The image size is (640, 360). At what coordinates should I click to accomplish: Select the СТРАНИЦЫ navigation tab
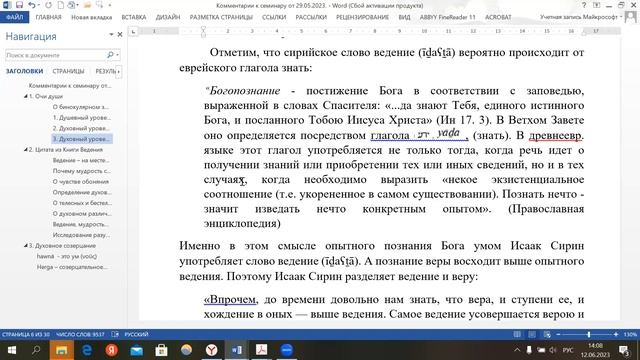68,71
